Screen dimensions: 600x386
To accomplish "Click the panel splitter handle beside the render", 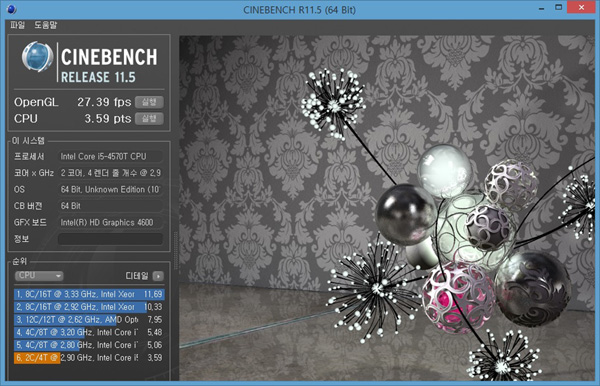I will (x=176, y=251).
